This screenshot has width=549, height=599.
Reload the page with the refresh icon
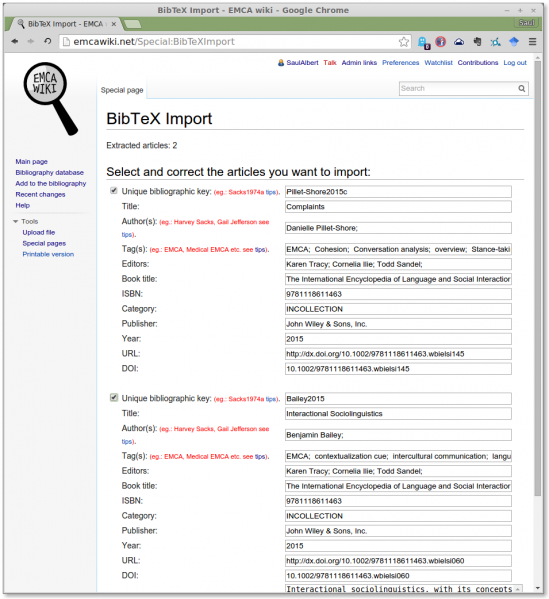click(48, 41)
